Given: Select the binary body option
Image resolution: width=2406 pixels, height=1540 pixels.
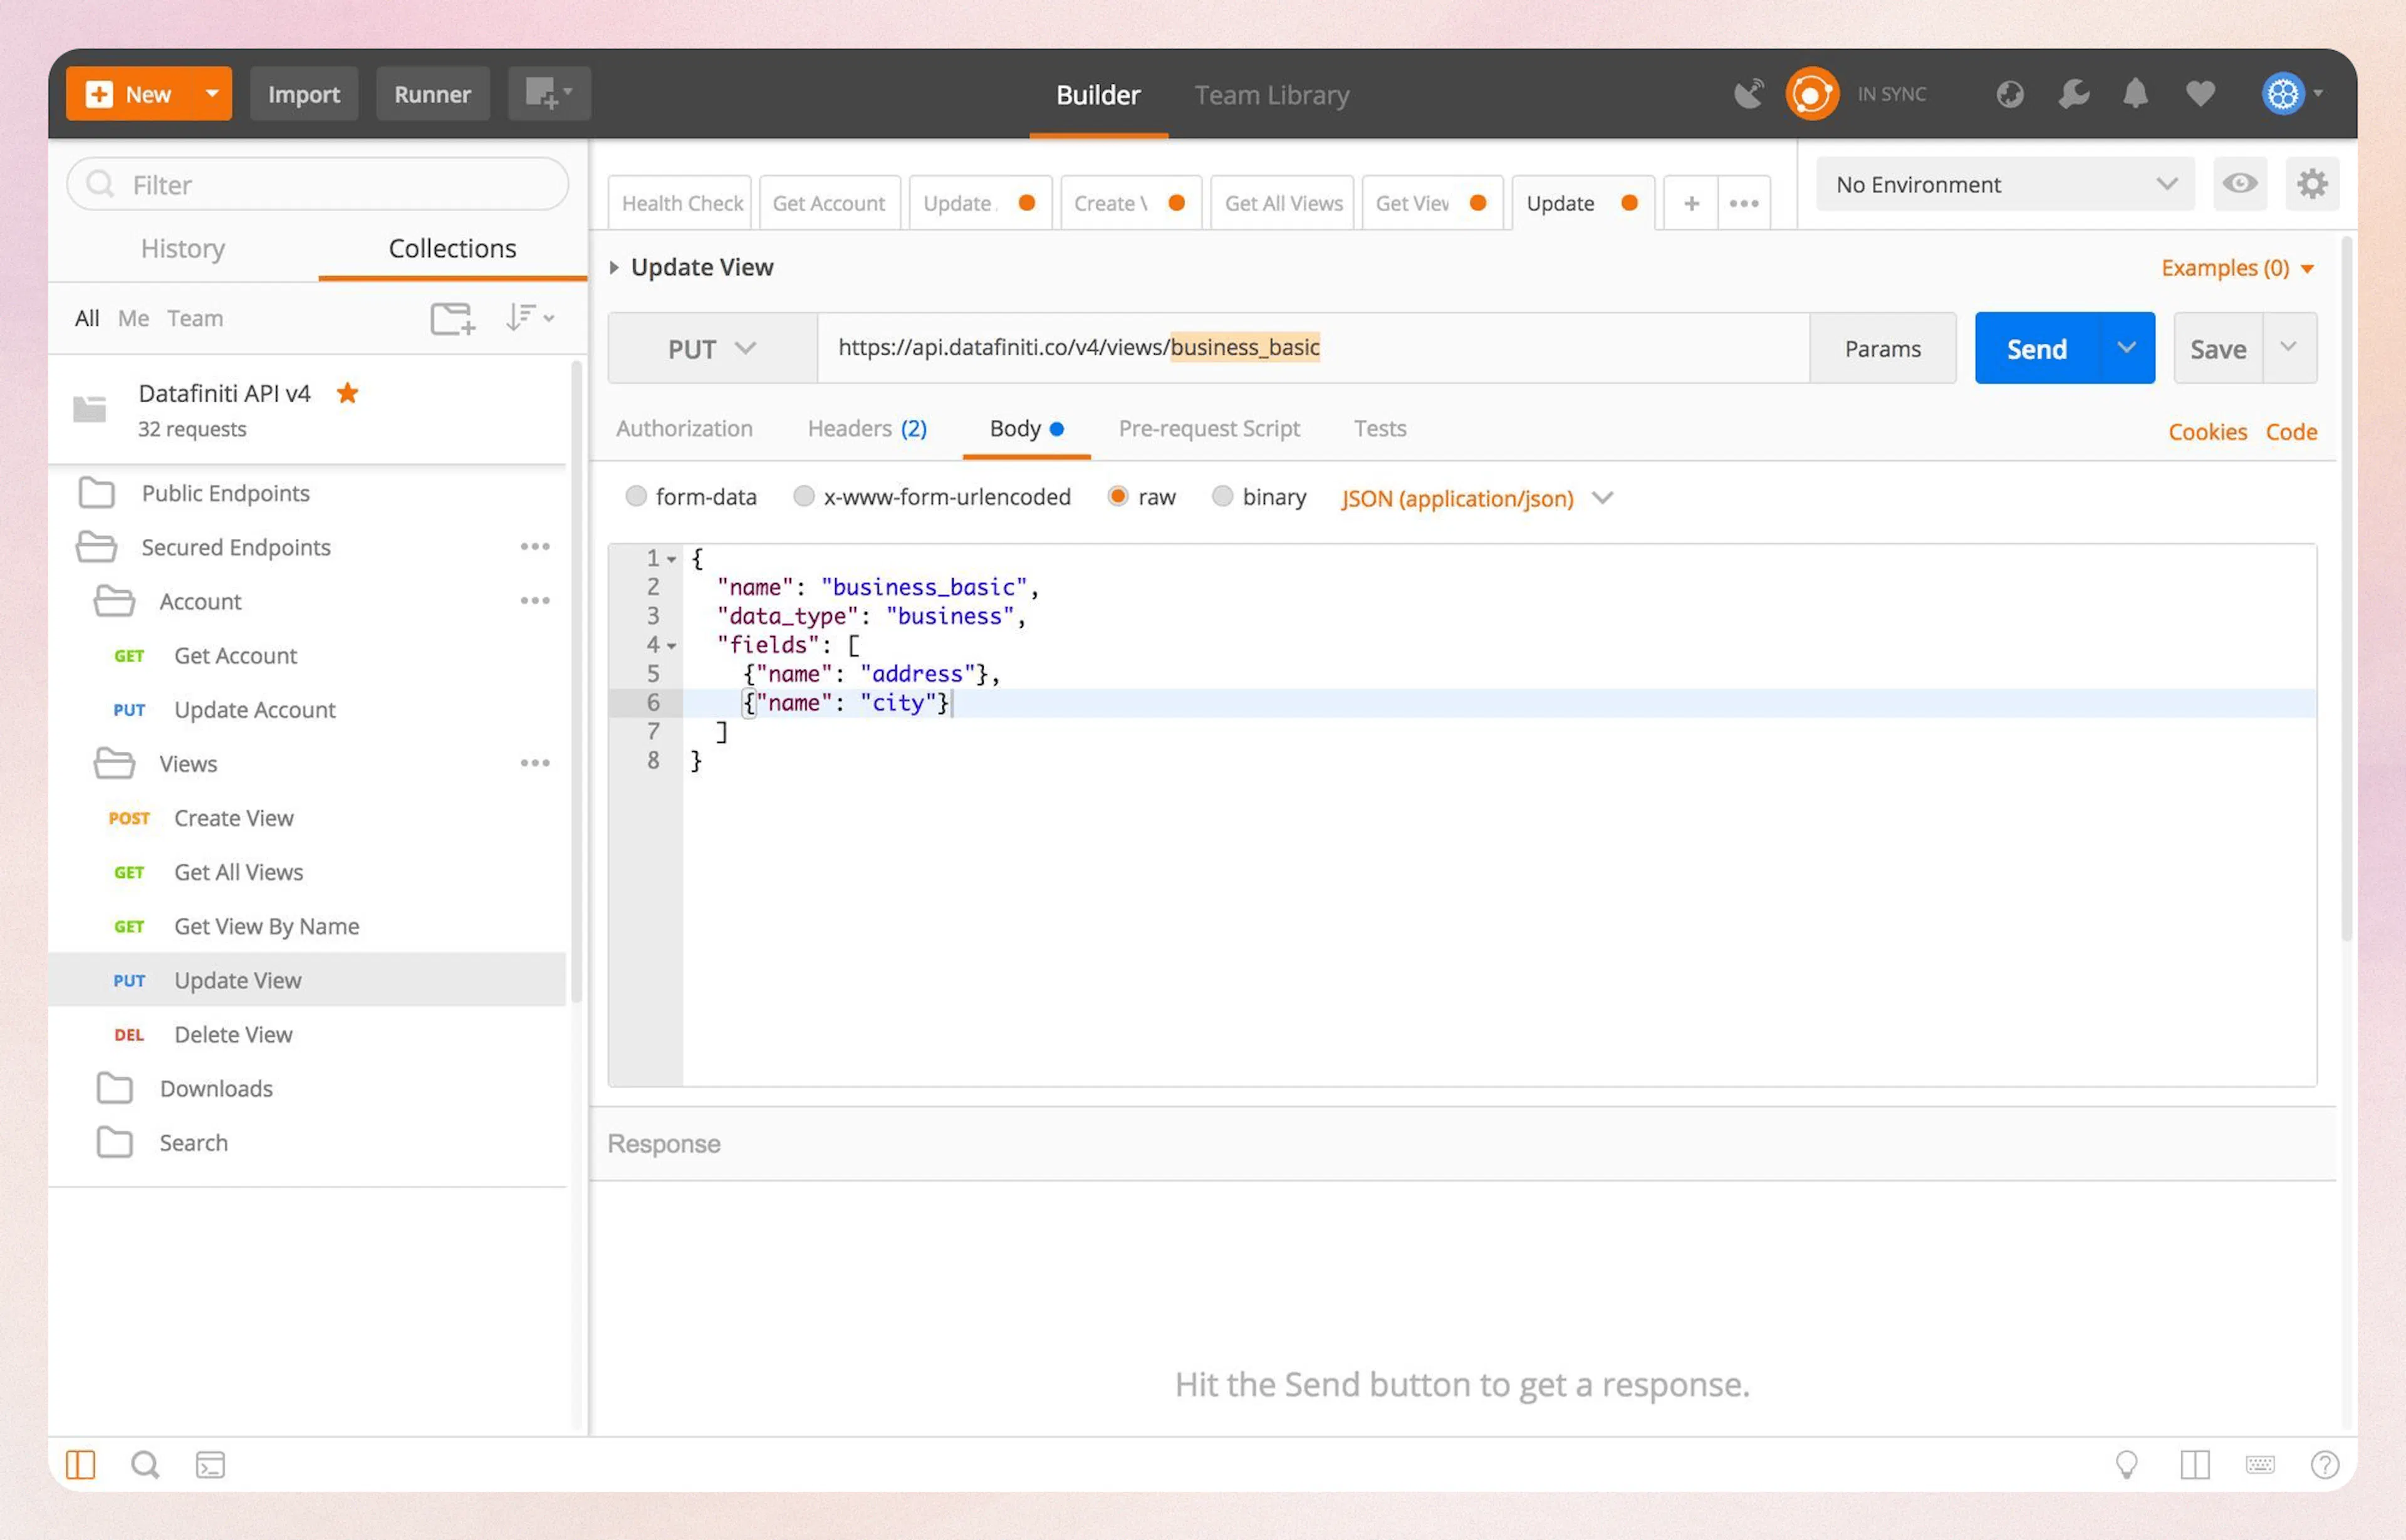Looking at the screenshot, I should (1223, 497).
